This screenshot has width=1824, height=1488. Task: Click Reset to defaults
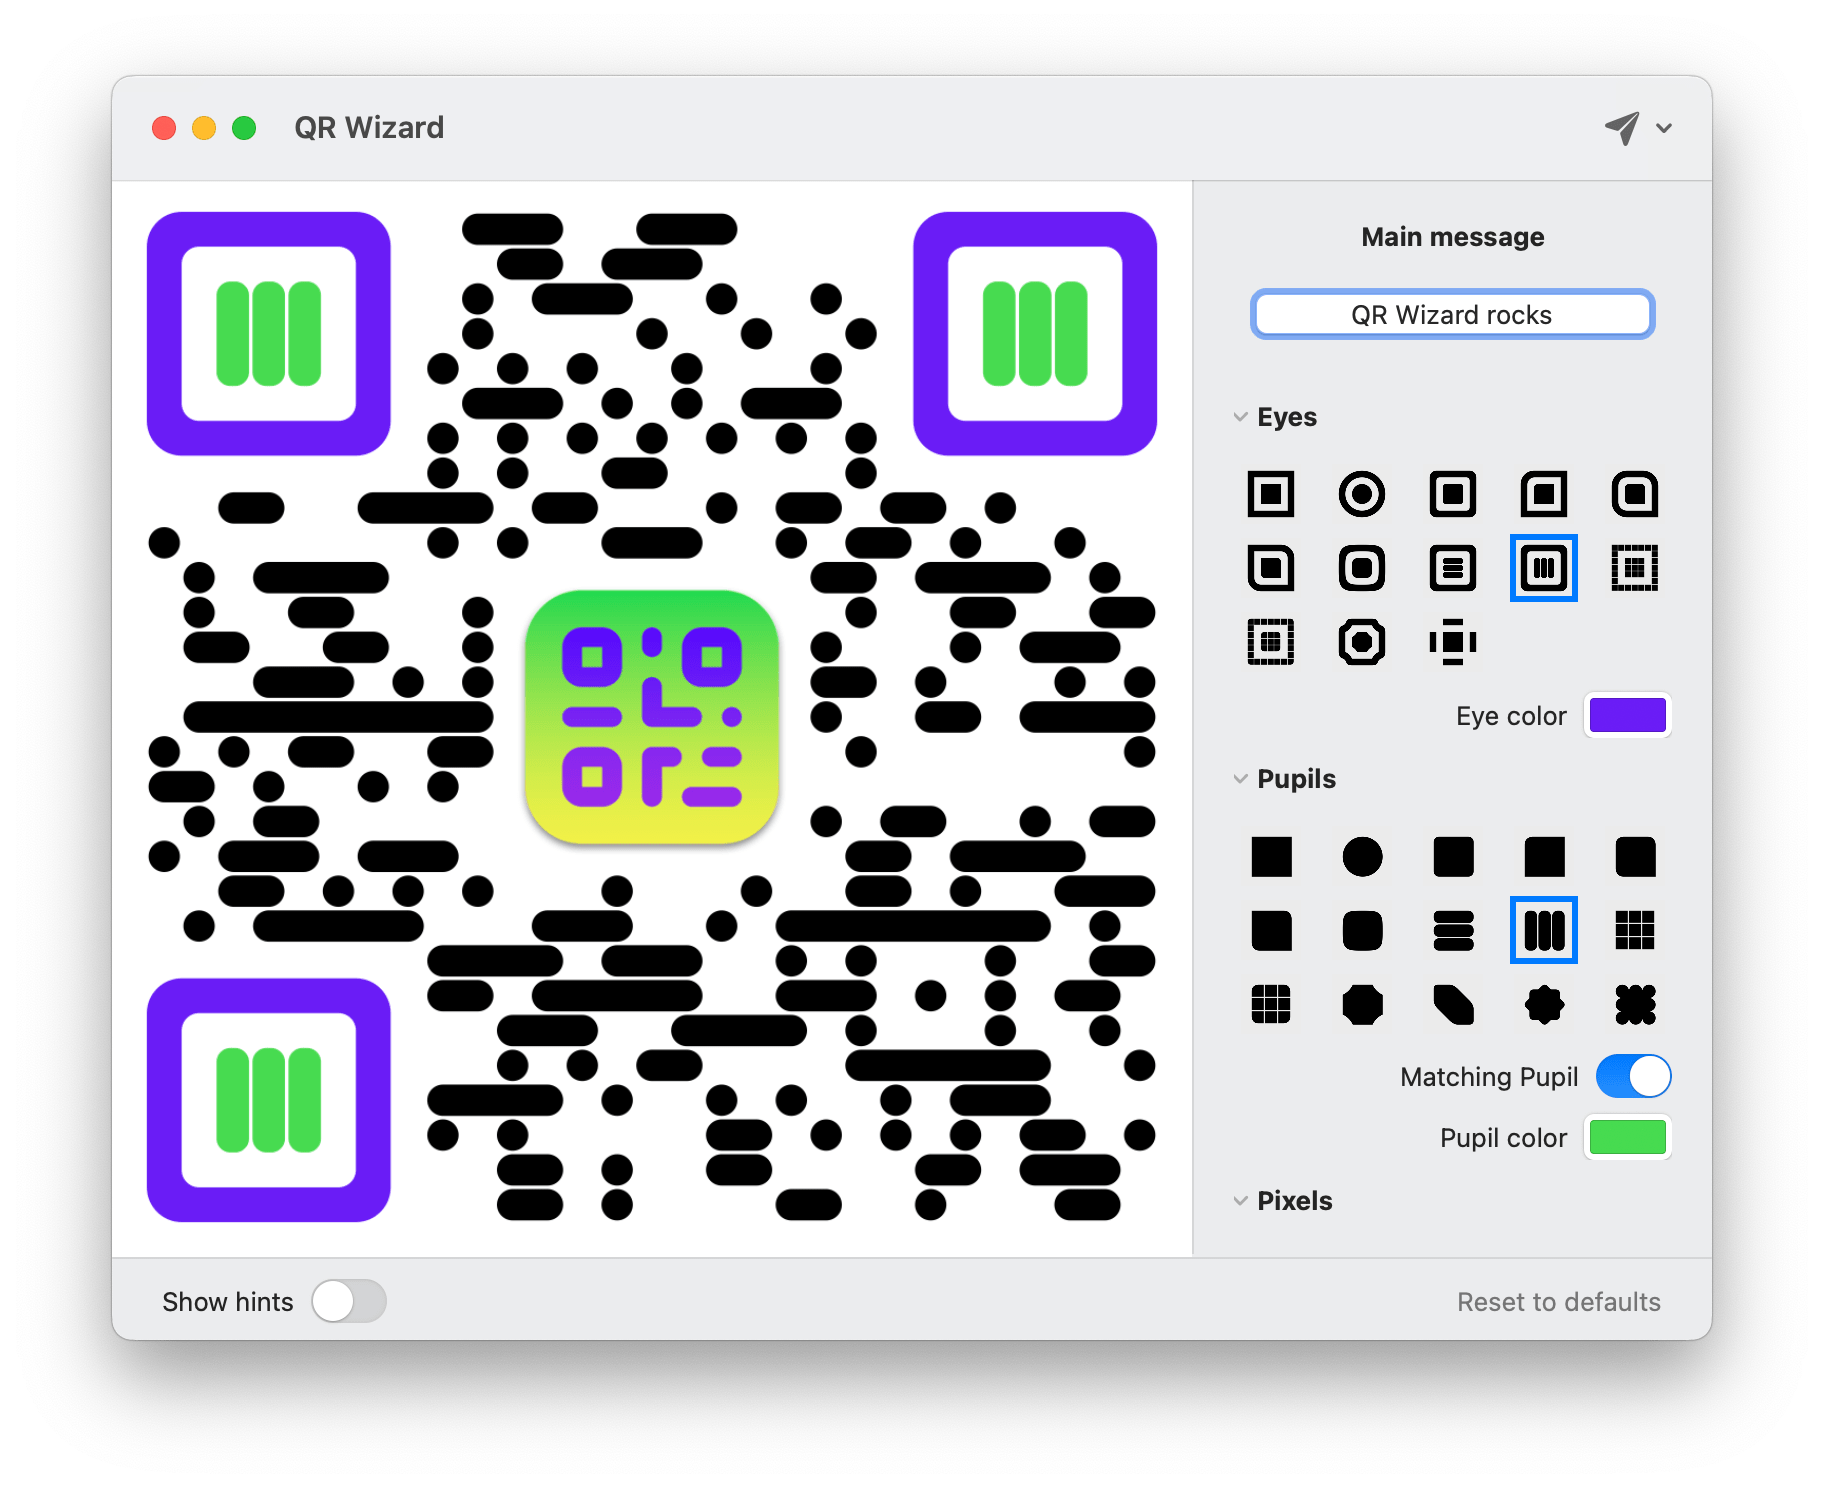[1558, 1301]
